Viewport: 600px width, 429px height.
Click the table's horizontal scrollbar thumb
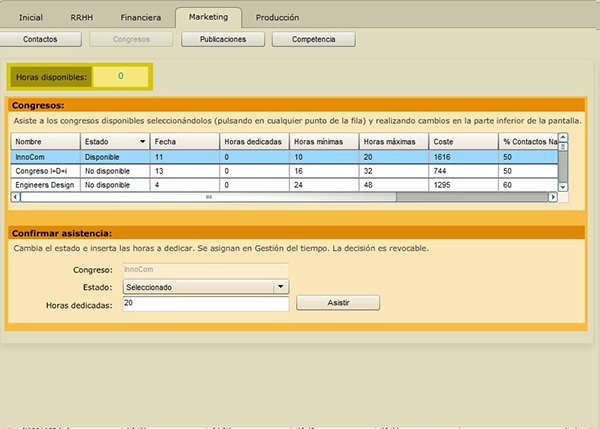tap(208, 197)
